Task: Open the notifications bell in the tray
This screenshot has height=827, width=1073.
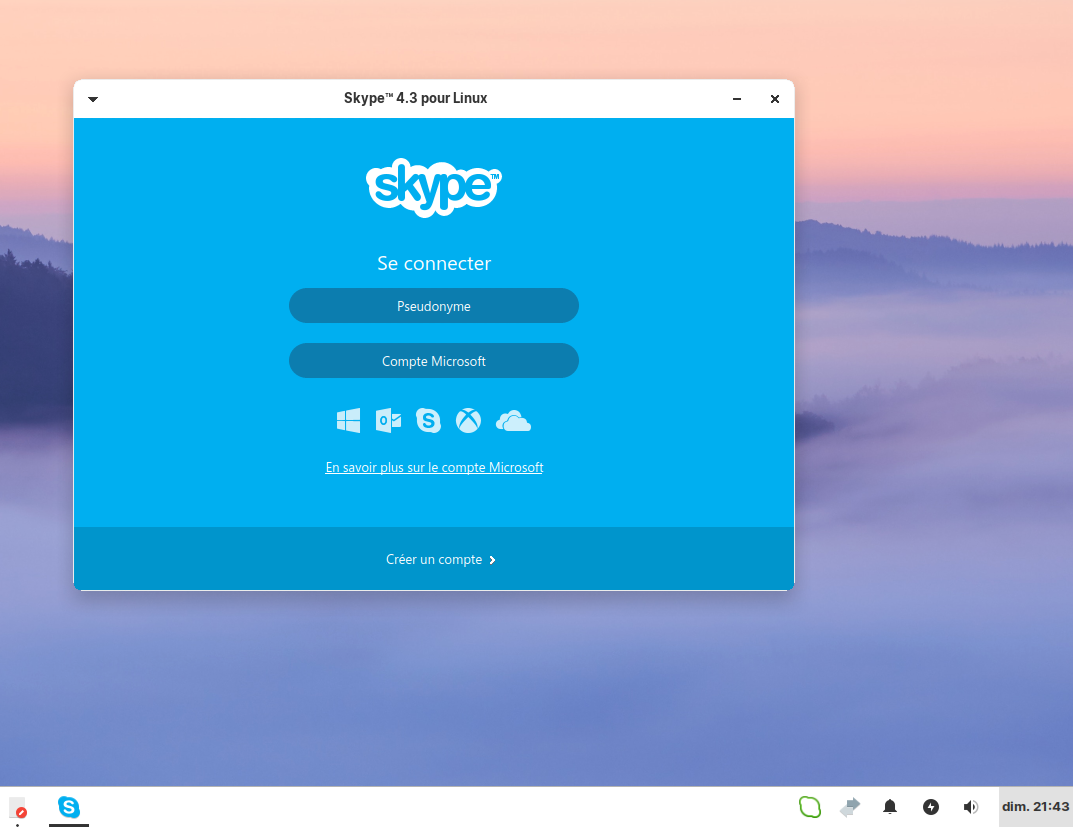Action: pos(889,807)
